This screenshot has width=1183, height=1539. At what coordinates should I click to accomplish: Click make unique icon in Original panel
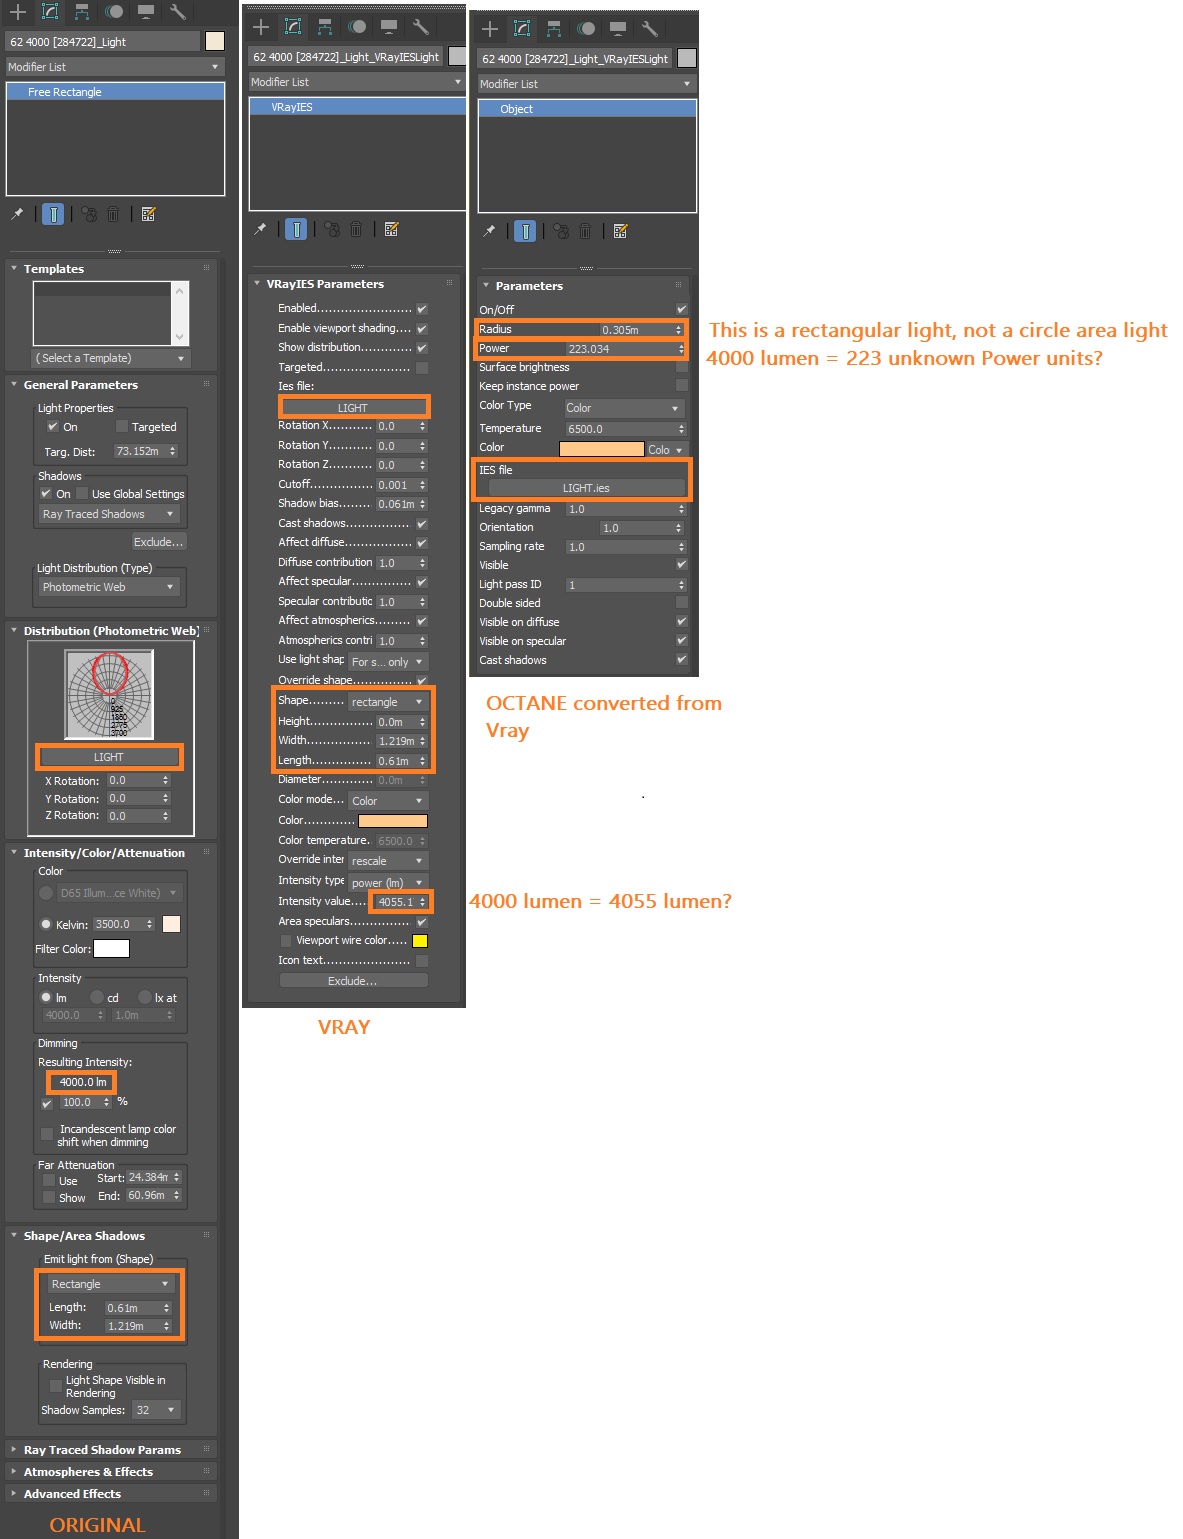(x=89, y=214)
